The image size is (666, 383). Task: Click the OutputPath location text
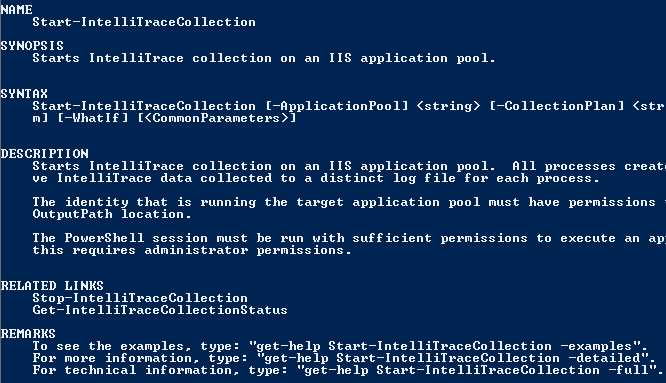(x=112, y=214)
